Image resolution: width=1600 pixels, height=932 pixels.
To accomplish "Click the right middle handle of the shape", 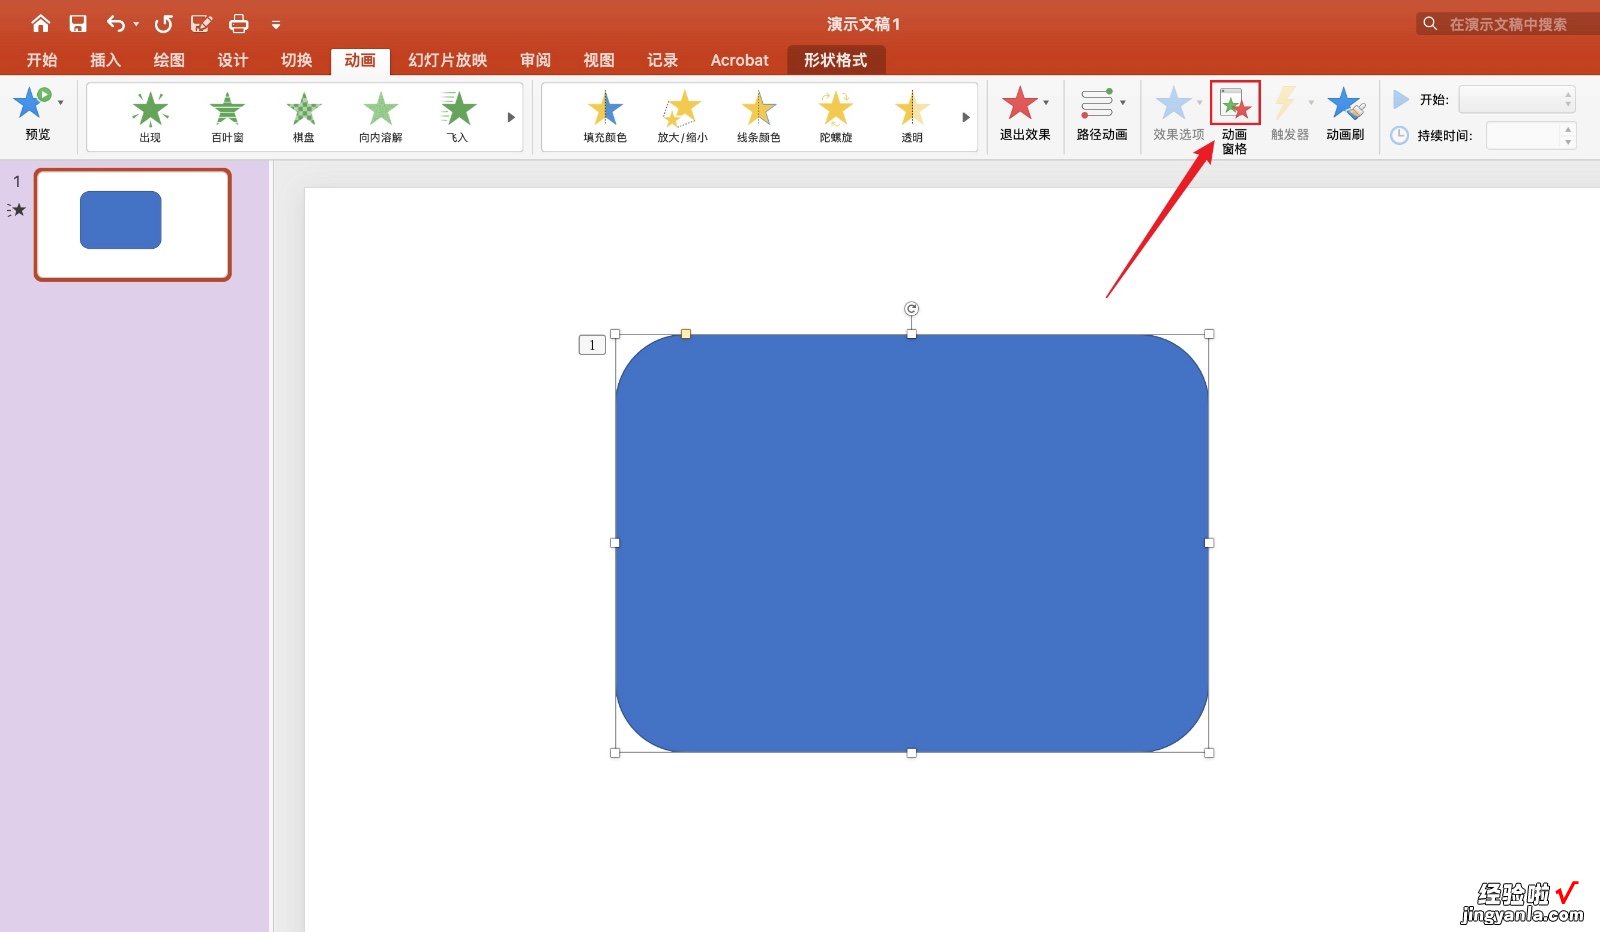I will point(1209,543).
